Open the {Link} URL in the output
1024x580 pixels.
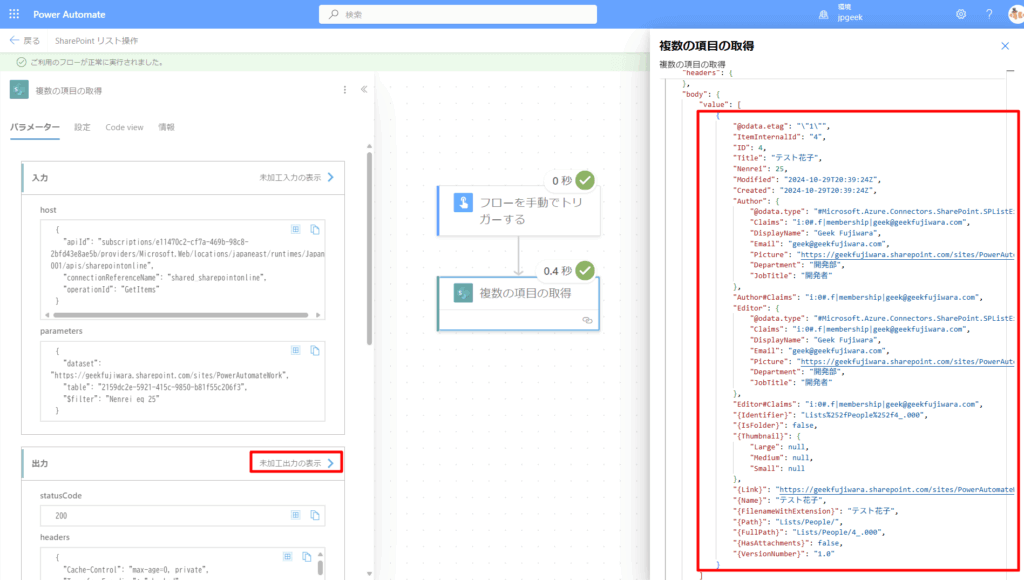coord(897,489)
